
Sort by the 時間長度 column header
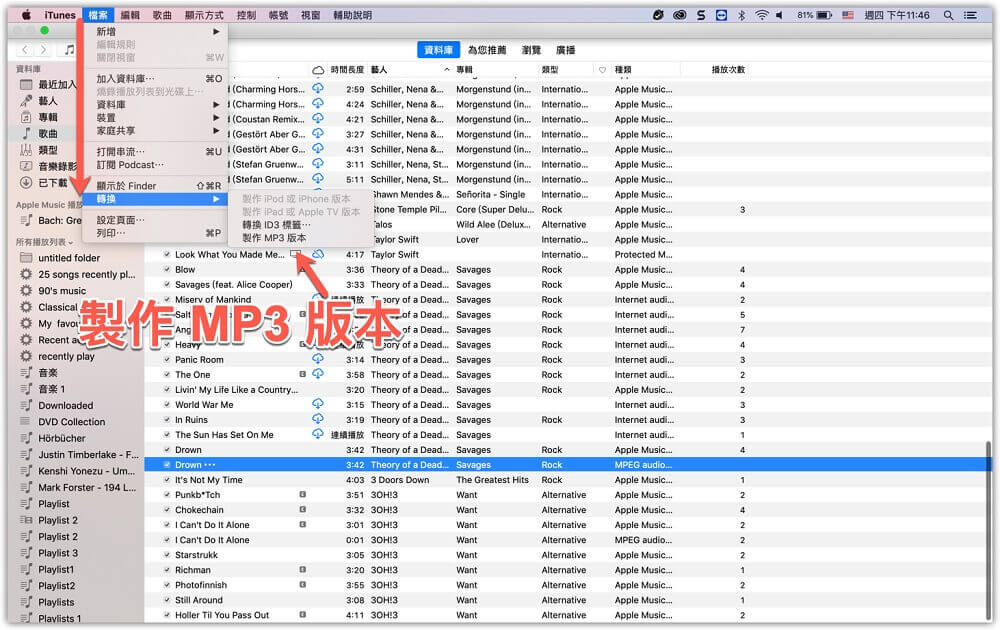(347, 70)
